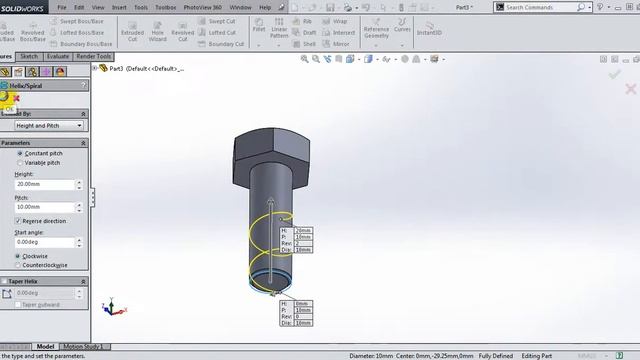
Task: Open the Height and Pitch dropdown
Action: (49, 126)
